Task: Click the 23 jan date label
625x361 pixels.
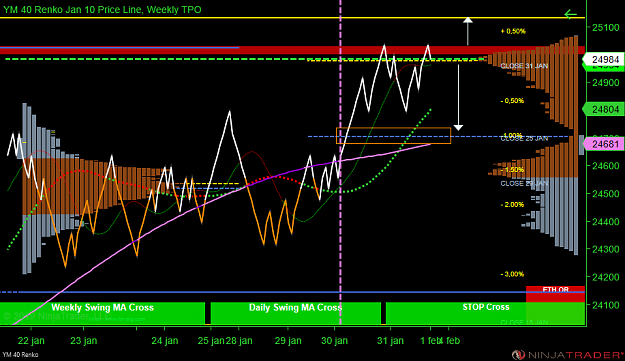Action: pyautogui.click(x=83, y=341)
